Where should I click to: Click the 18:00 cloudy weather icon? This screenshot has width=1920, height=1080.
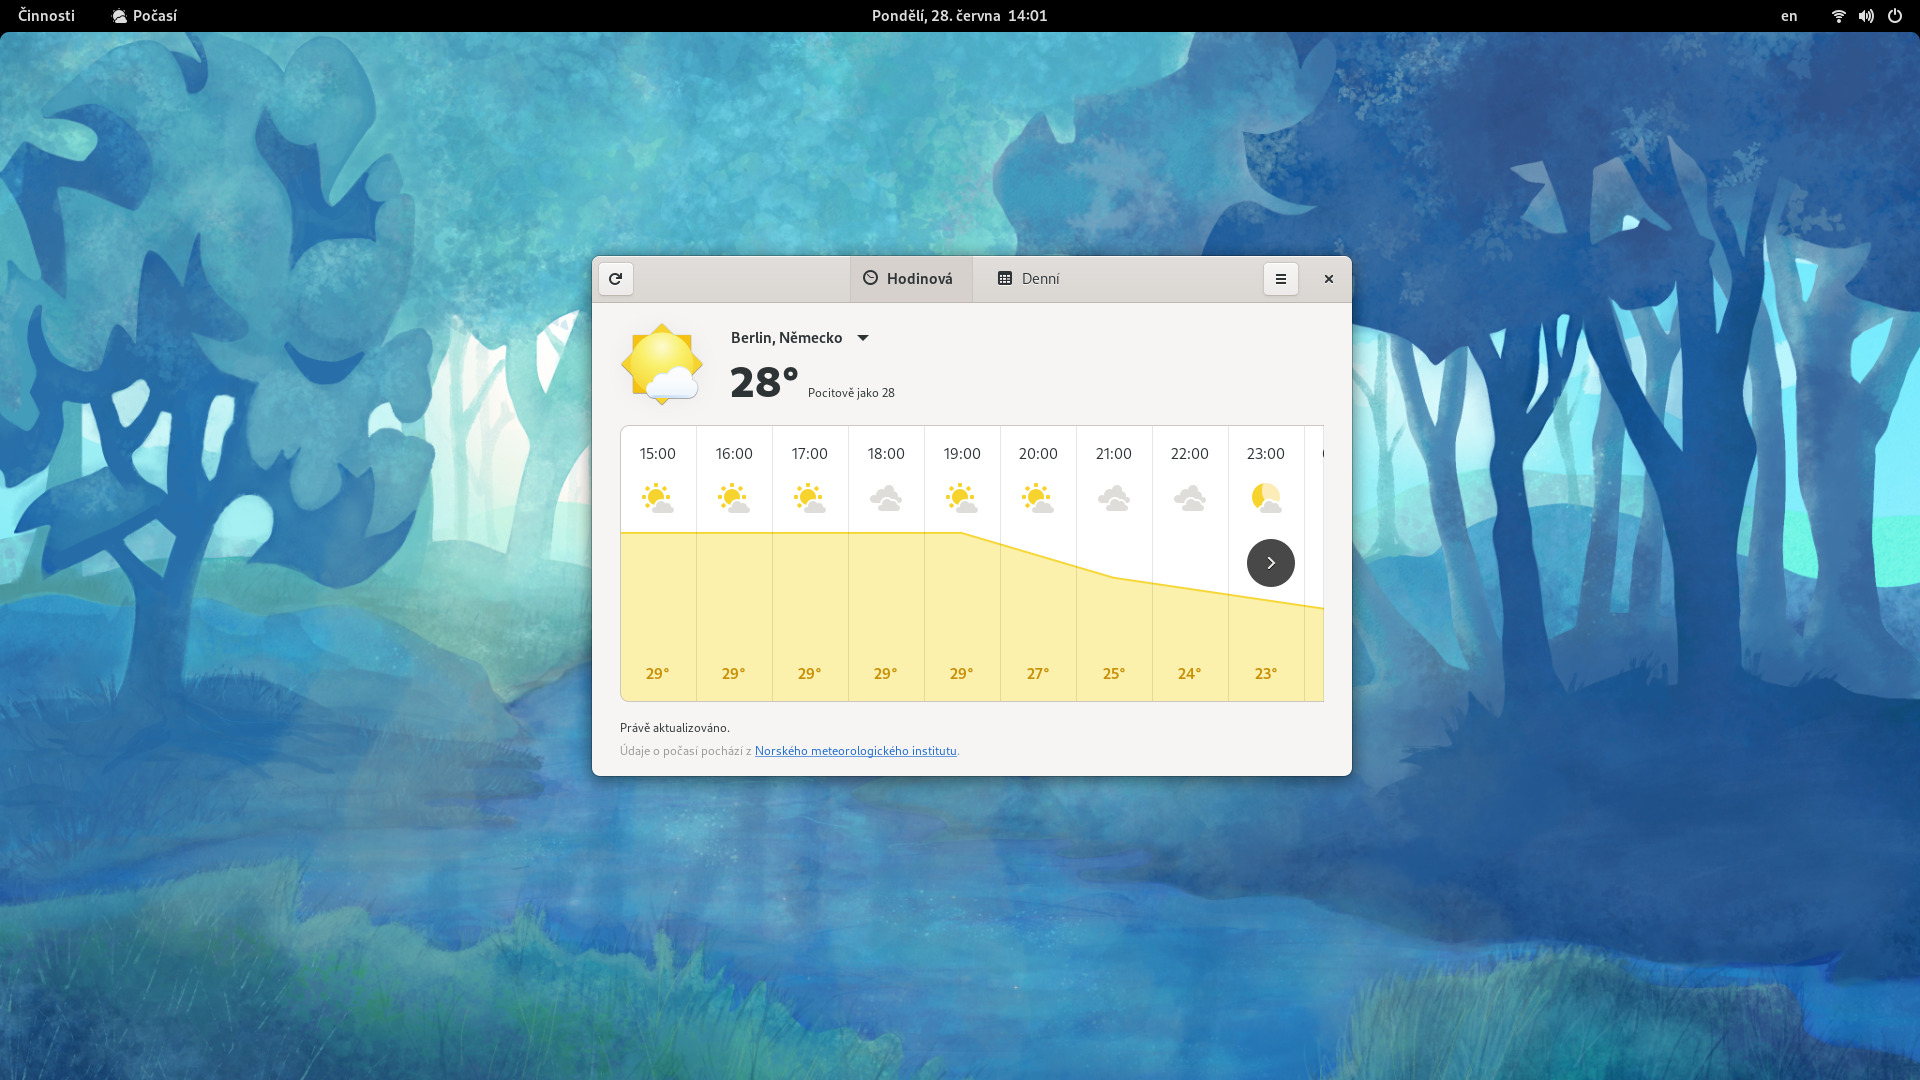pyautogui.click(x=885, y=498)
